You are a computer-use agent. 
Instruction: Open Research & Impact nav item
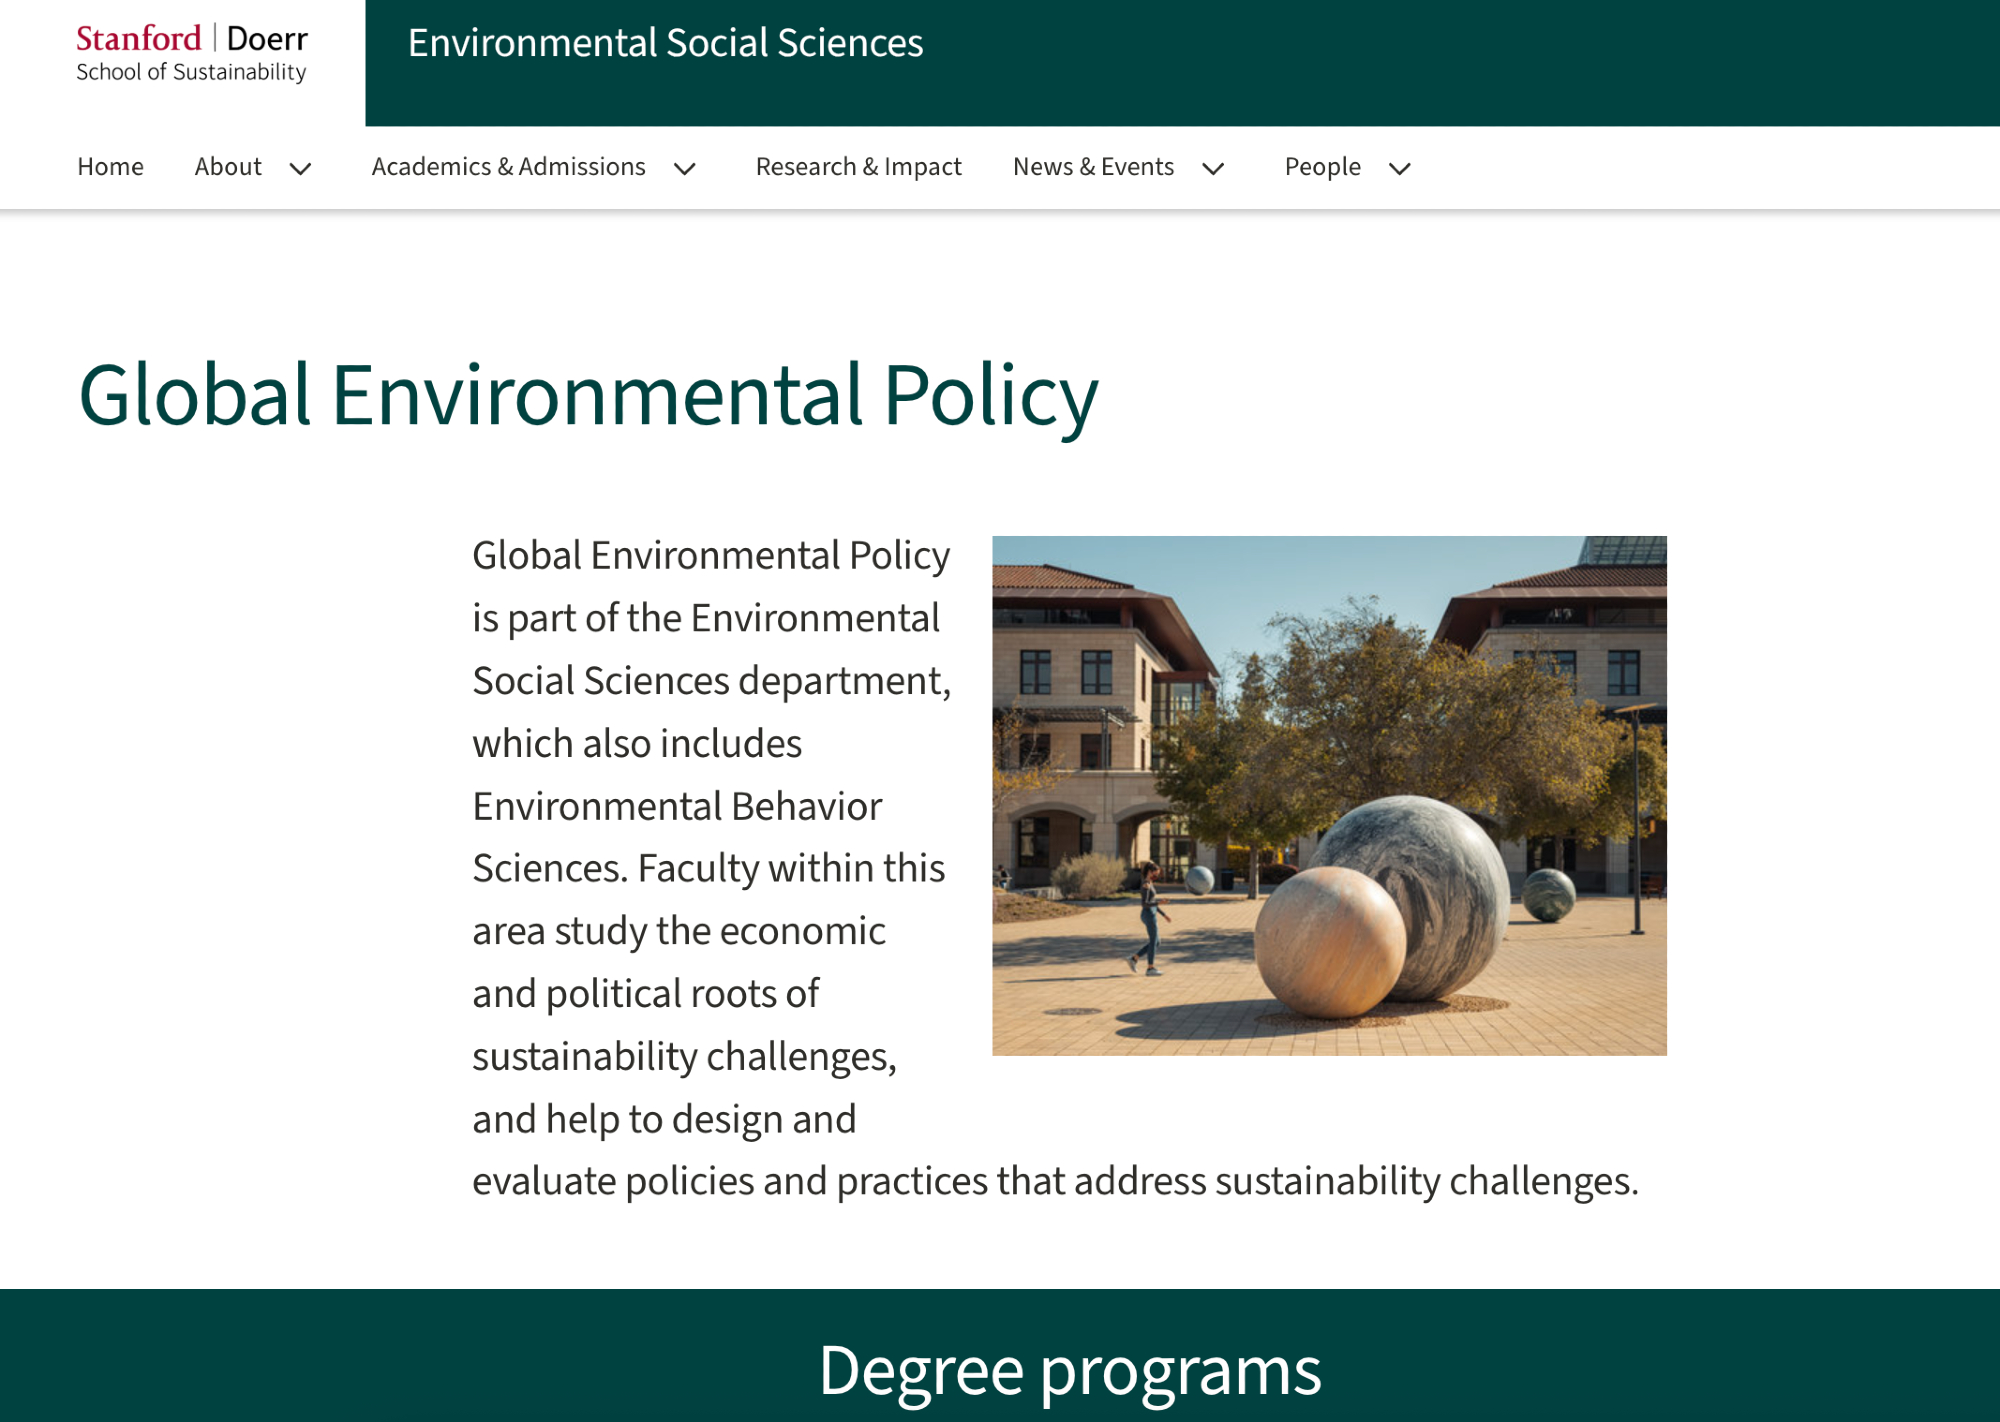(x=858, y=167)
